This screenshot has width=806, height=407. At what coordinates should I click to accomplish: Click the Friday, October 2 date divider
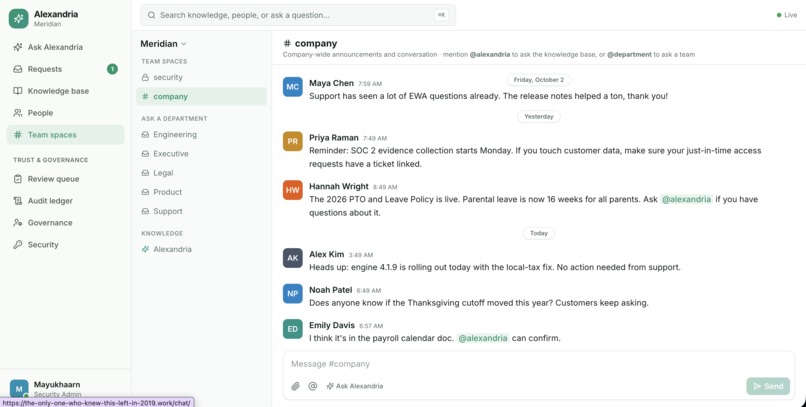tap(539, 80)
